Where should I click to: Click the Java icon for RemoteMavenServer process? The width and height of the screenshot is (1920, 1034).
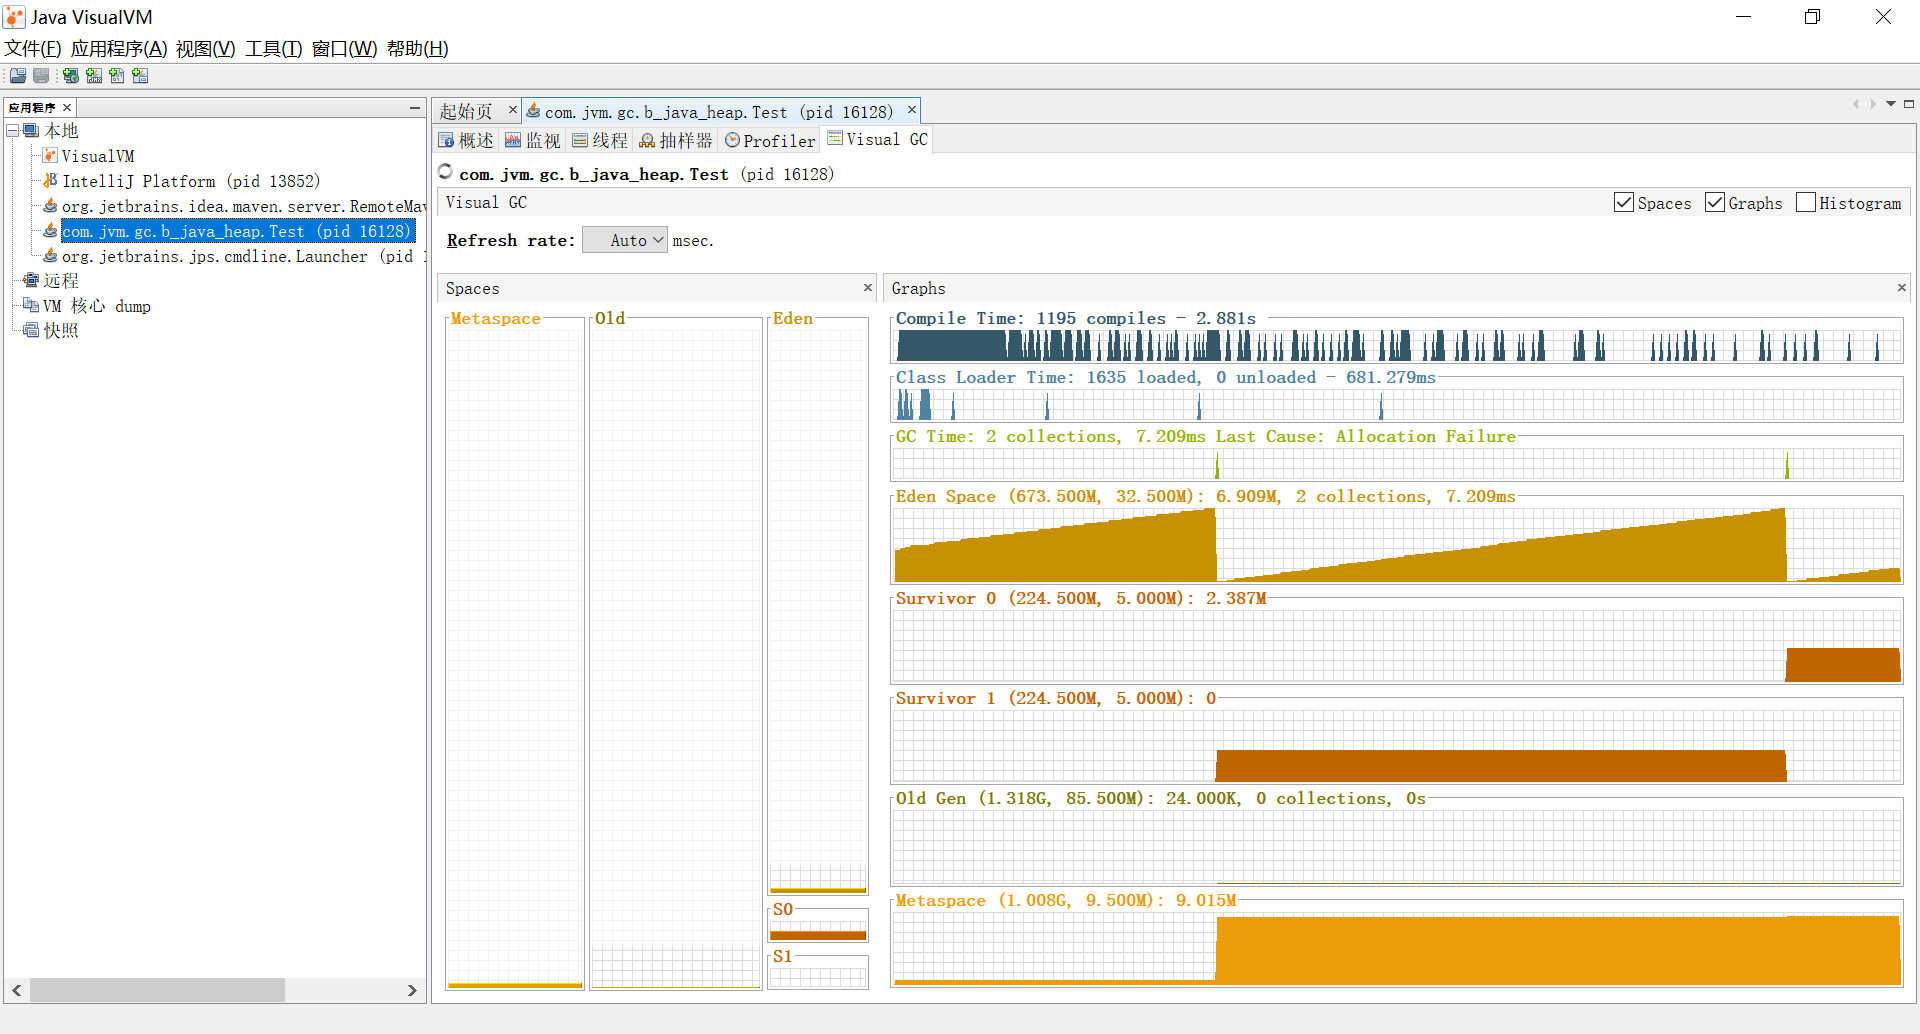50,206
